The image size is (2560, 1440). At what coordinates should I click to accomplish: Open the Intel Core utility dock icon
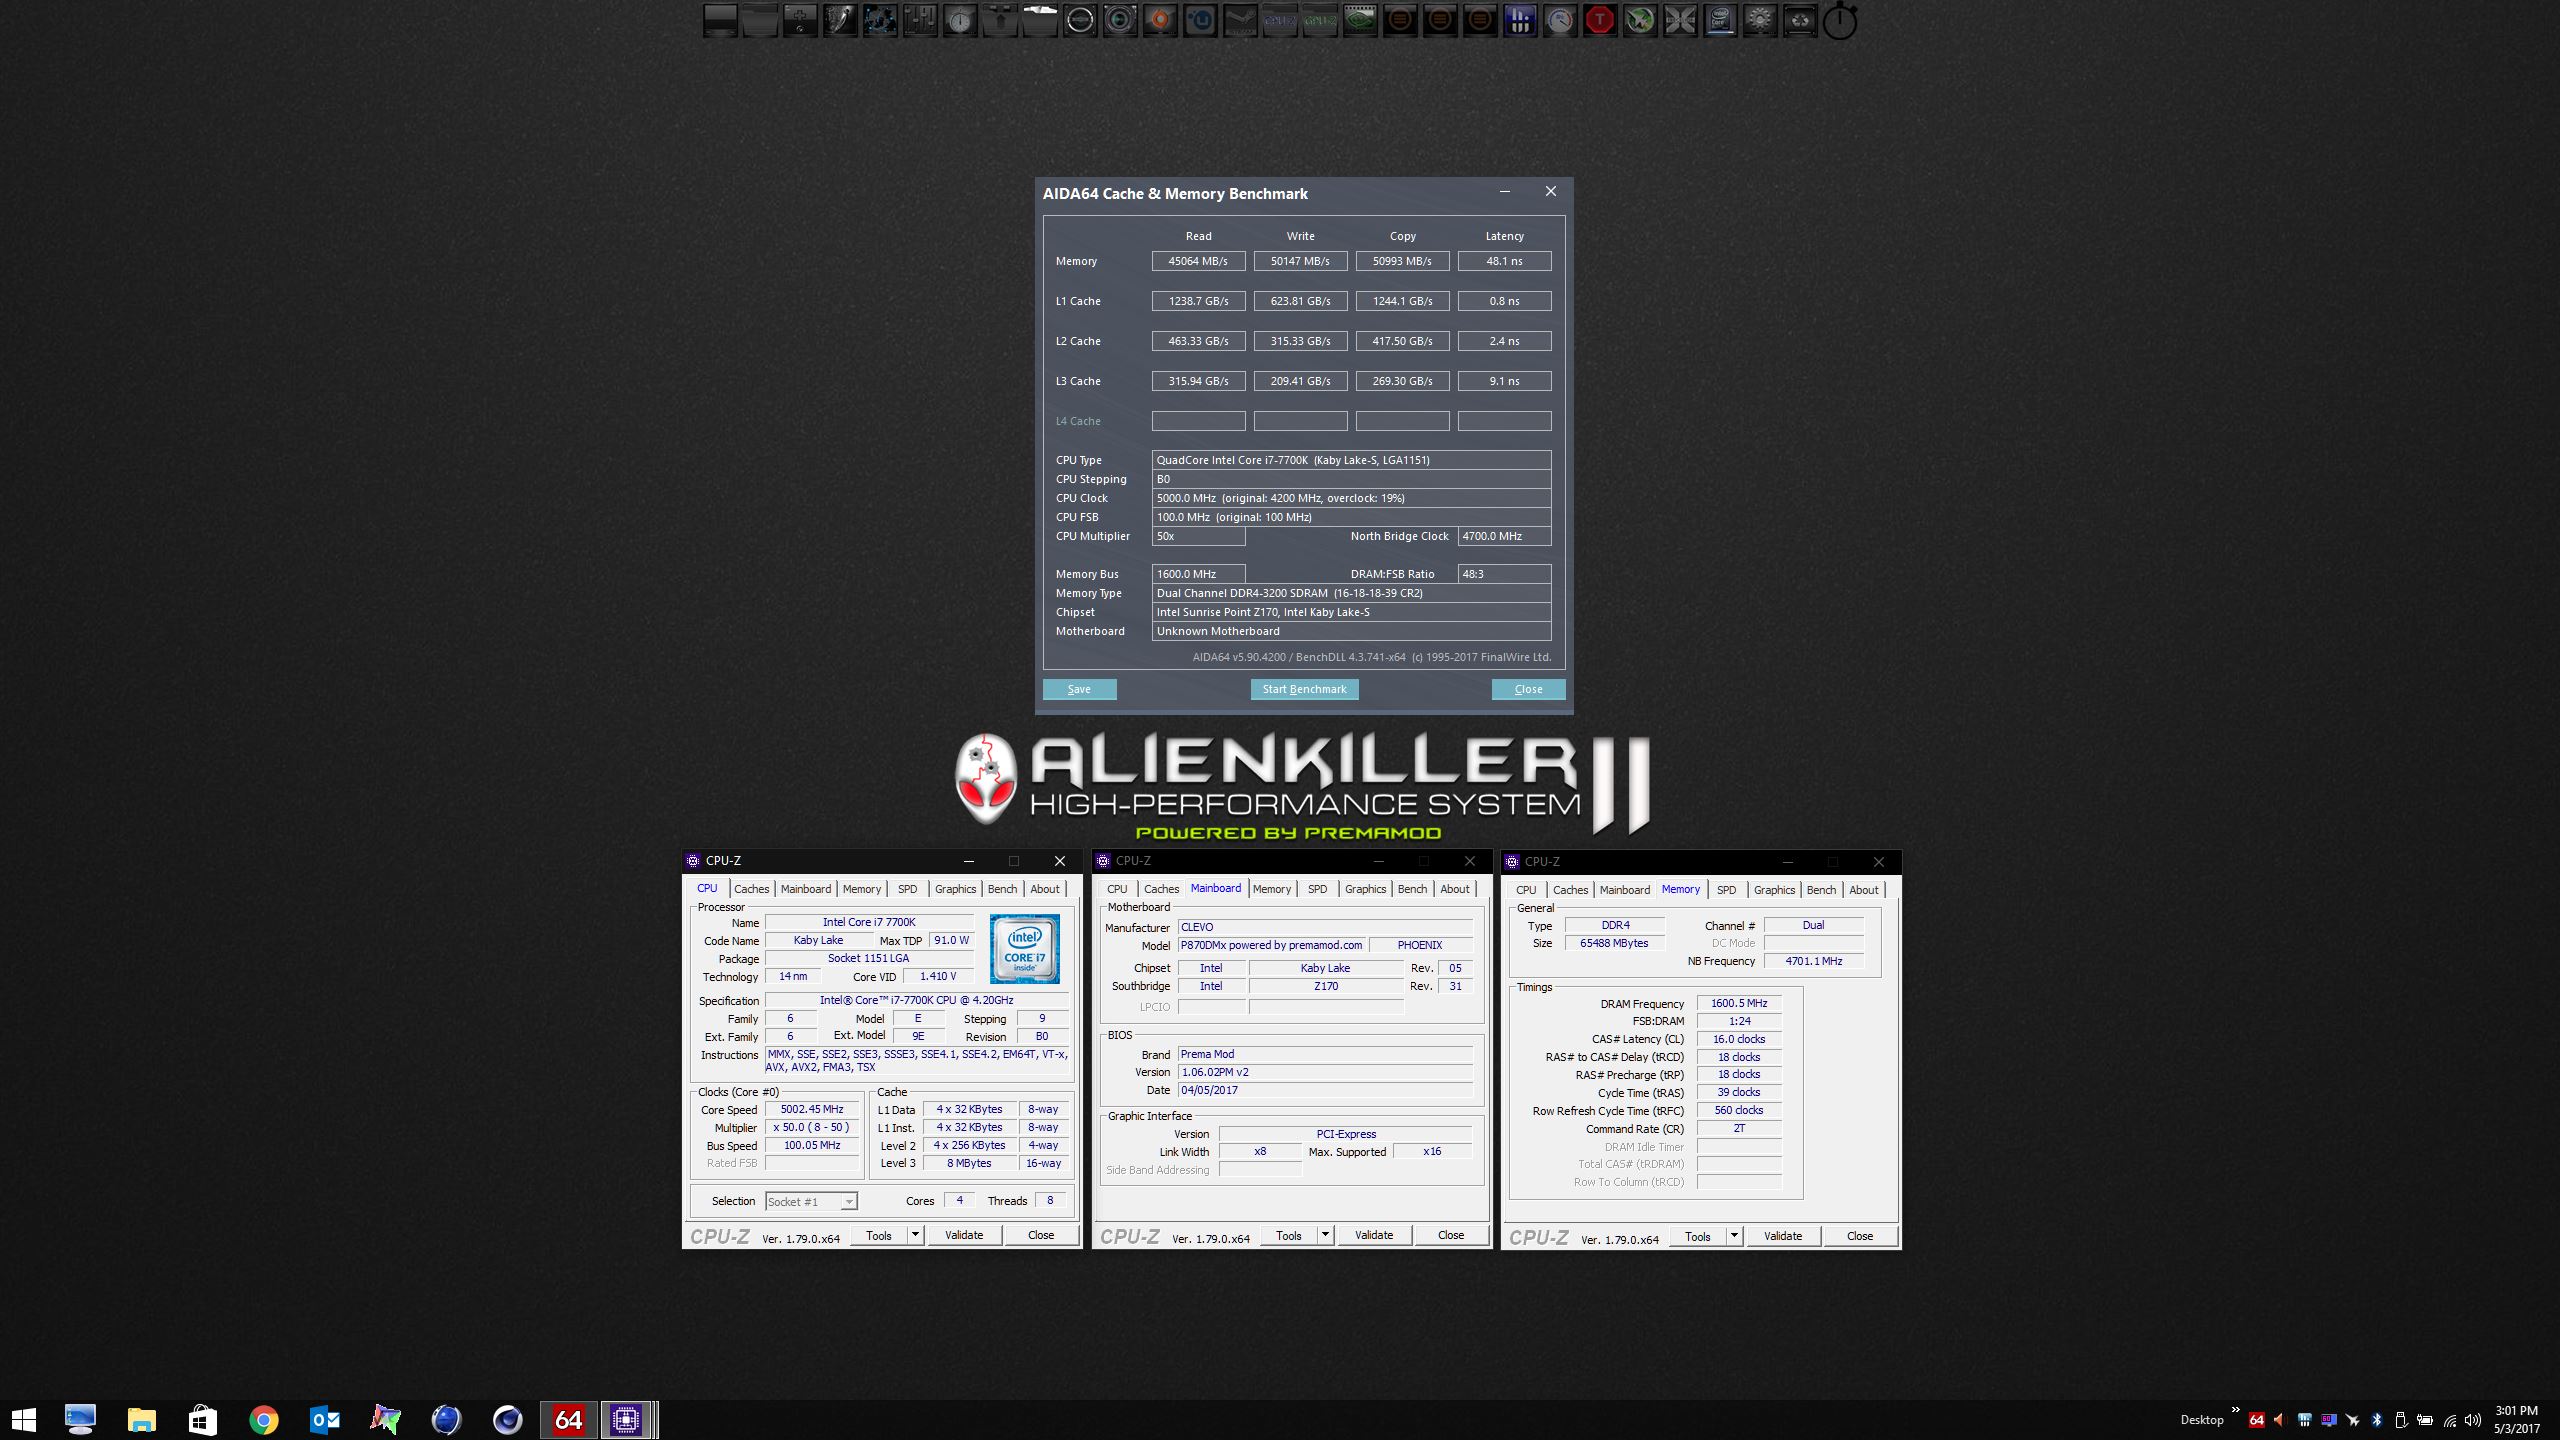point(1720,20)
